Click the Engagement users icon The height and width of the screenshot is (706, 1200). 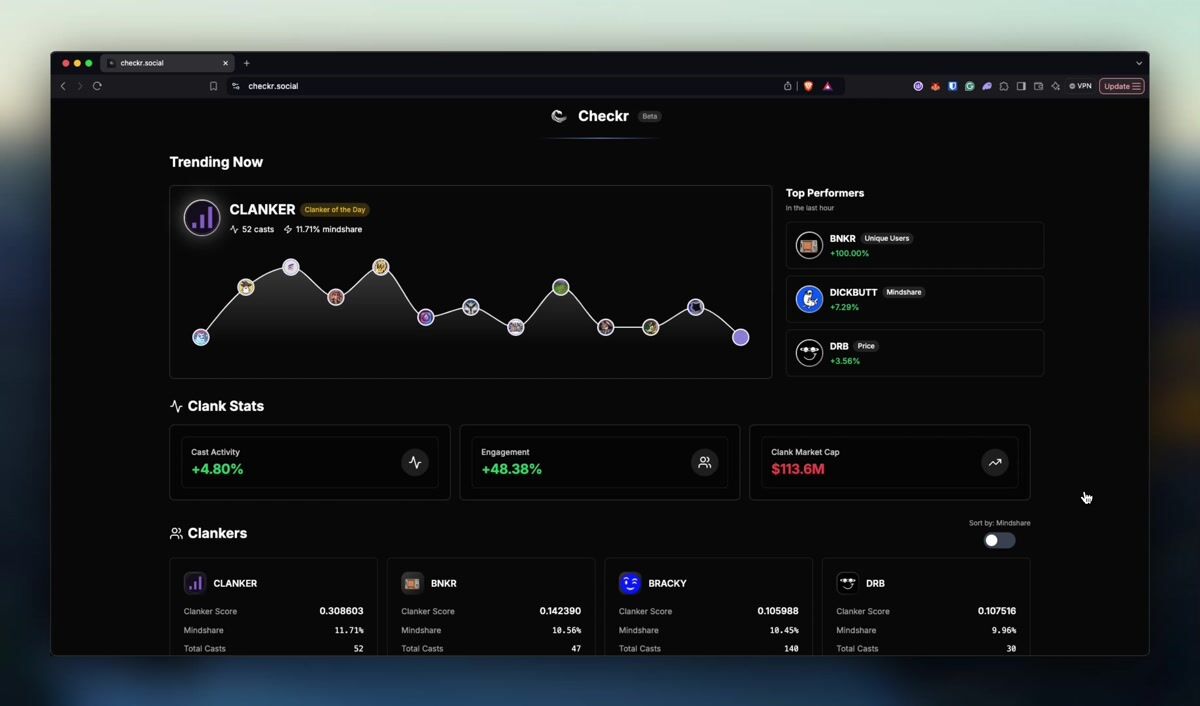click(x=704, y=462)
